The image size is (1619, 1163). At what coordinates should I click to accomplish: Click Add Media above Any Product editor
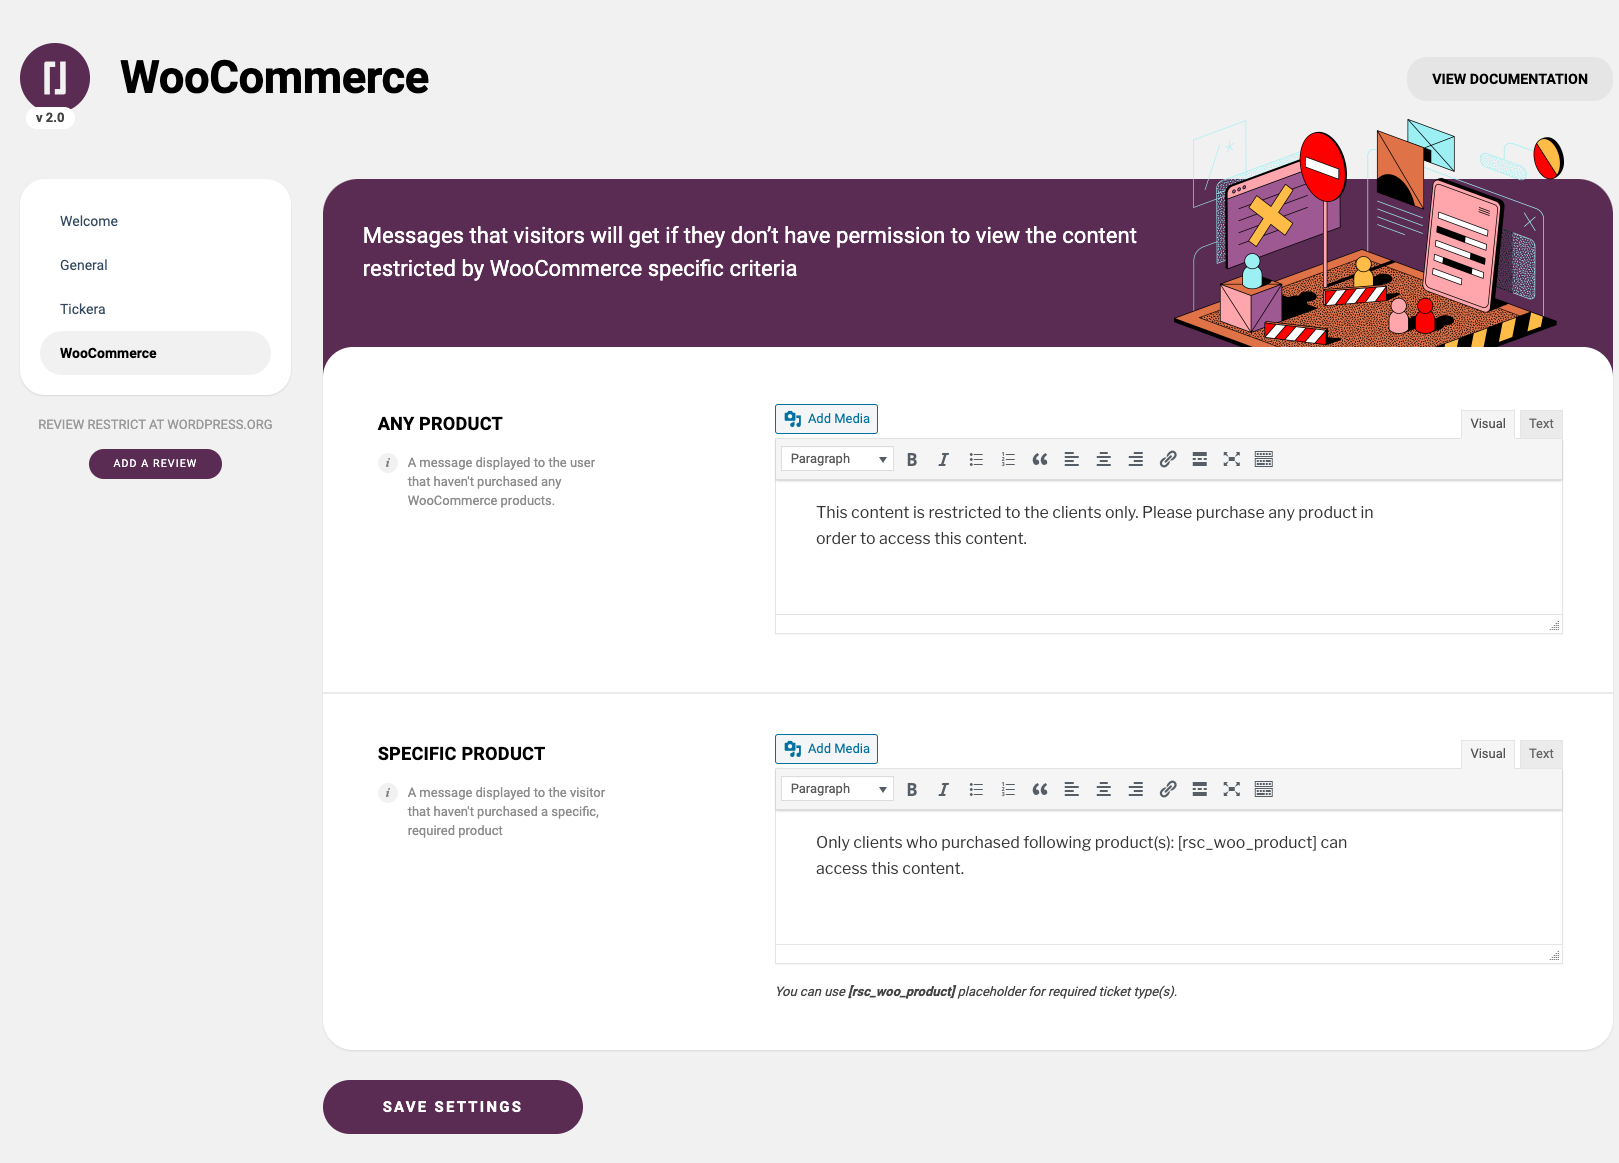coord(826,419)
